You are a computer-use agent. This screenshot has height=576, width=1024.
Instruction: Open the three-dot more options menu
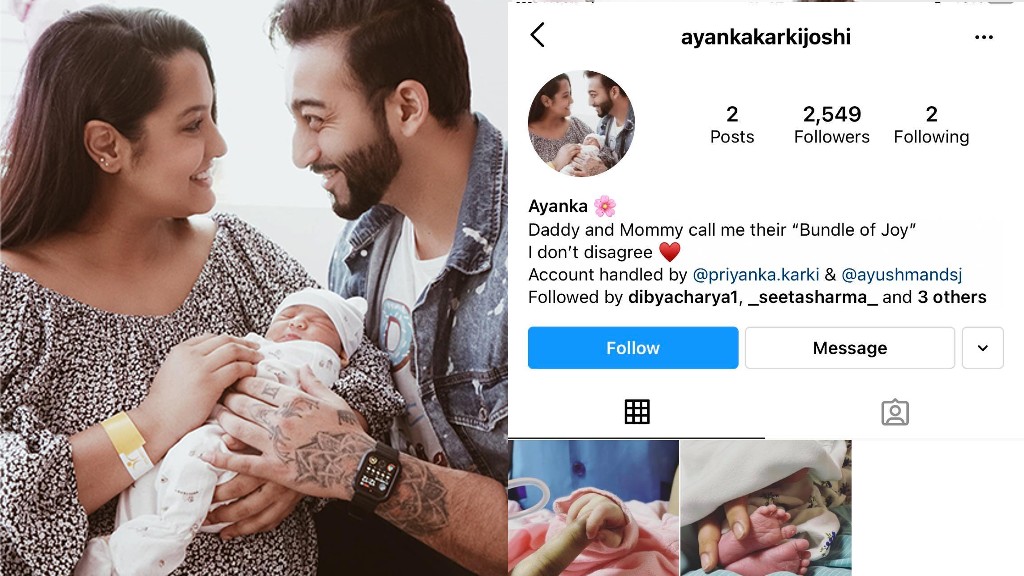pyautogui.click(x=984, y=37)
